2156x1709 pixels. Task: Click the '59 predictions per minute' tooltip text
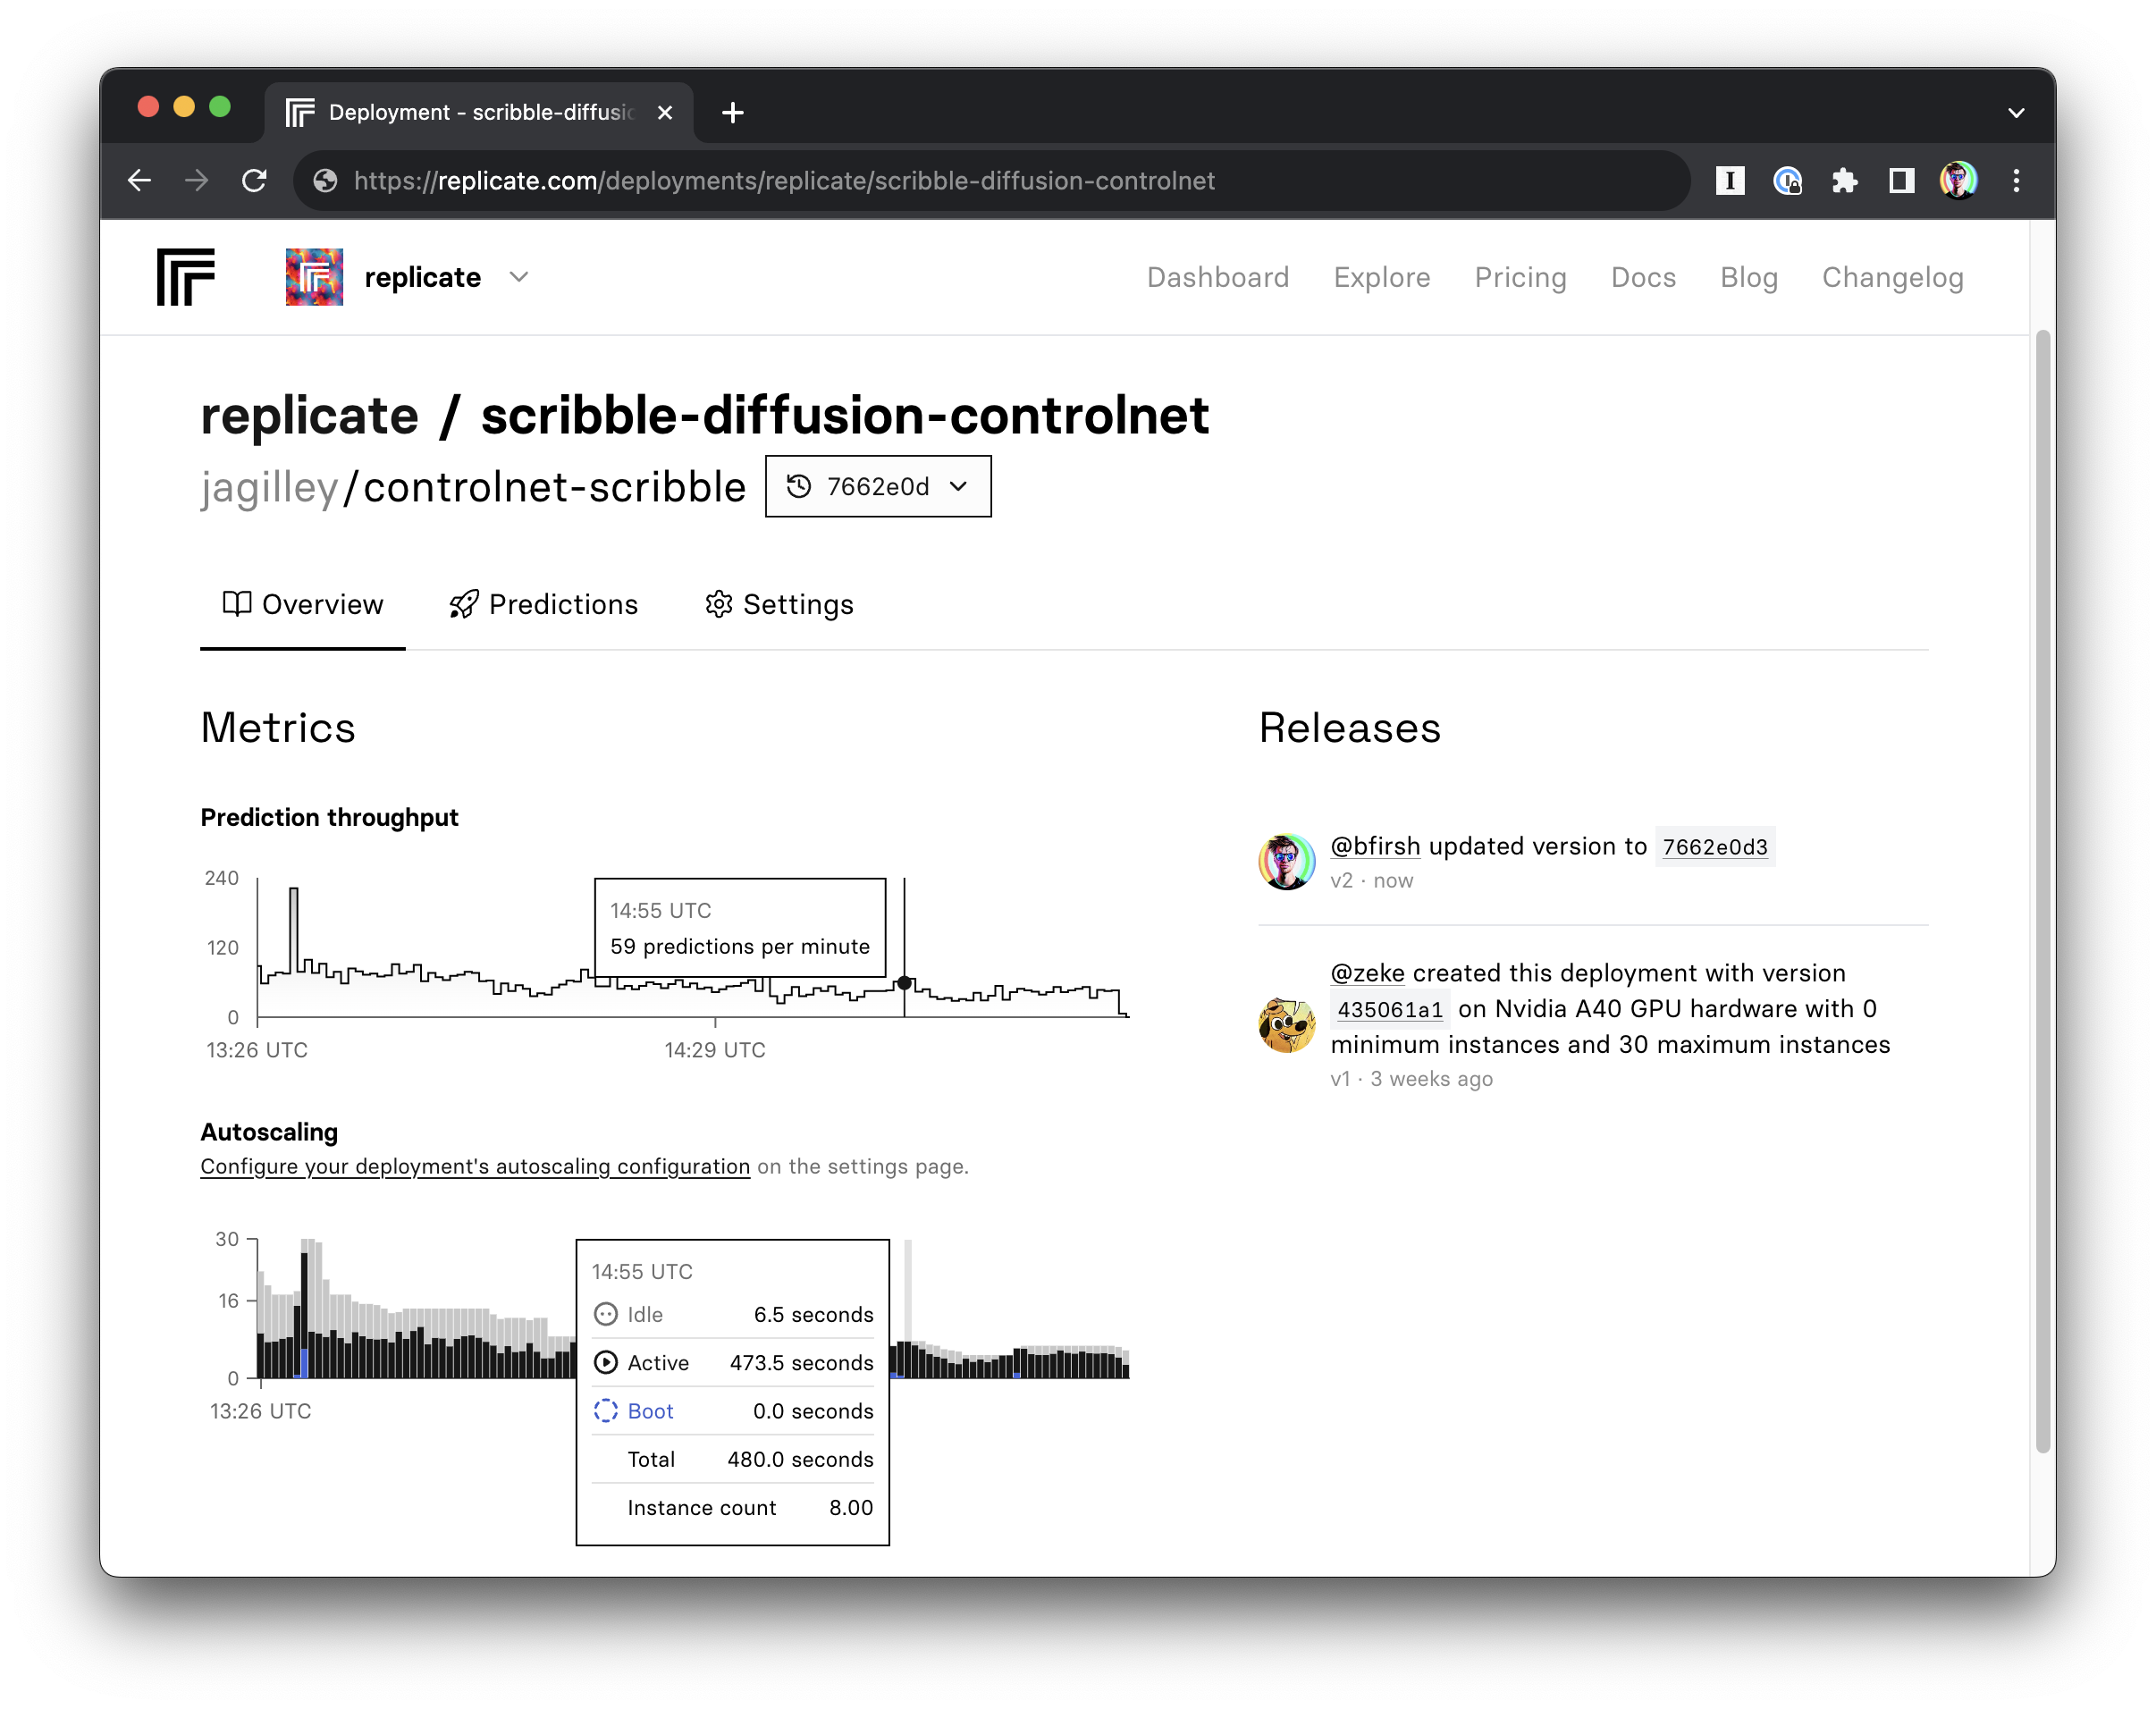(740, 946)
